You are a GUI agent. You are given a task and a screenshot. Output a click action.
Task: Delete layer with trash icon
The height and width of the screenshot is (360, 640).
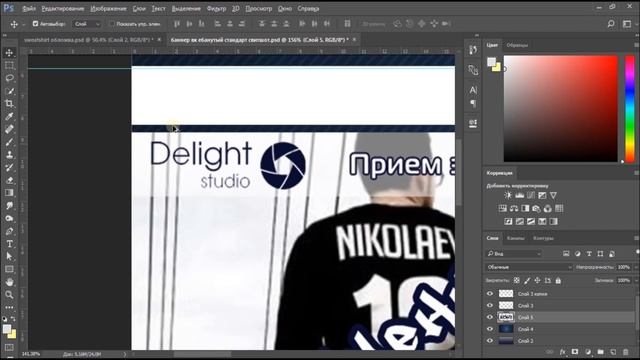pos(626,351)
